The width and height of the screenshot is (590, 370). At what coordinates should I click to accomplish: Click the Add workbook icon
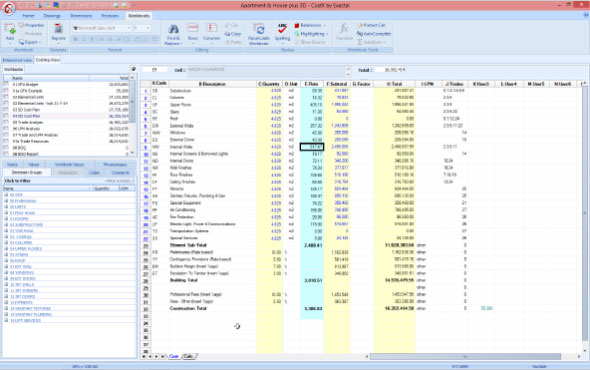click(x=9, y=29)
